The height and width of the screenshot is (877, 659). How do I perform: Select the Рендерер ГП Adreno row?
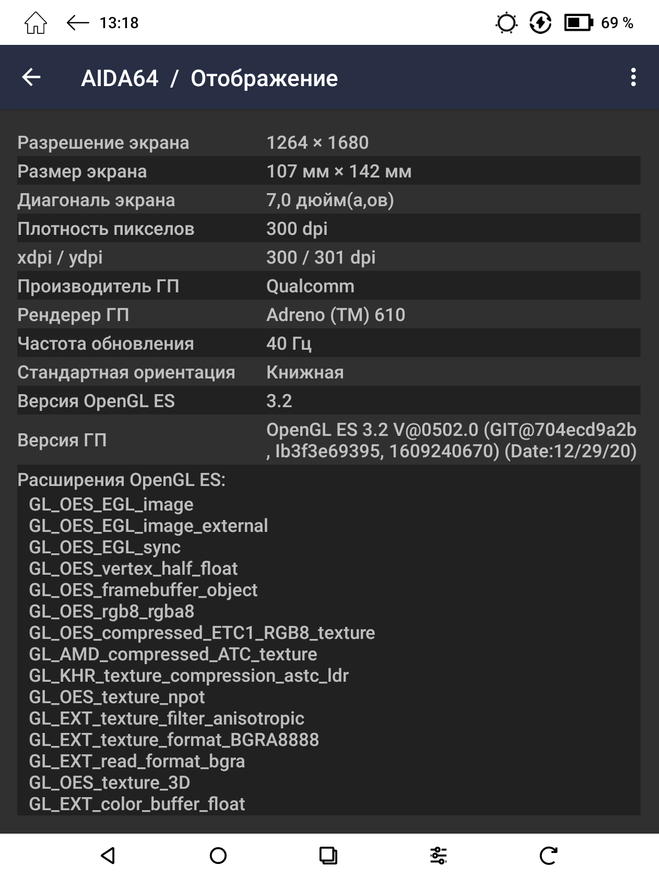[328, 315]
